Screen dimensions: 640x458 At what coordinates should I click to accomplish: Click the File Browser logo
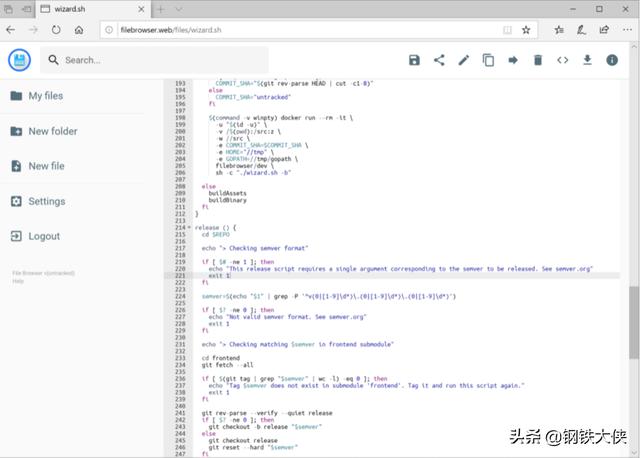pos(19,60)
